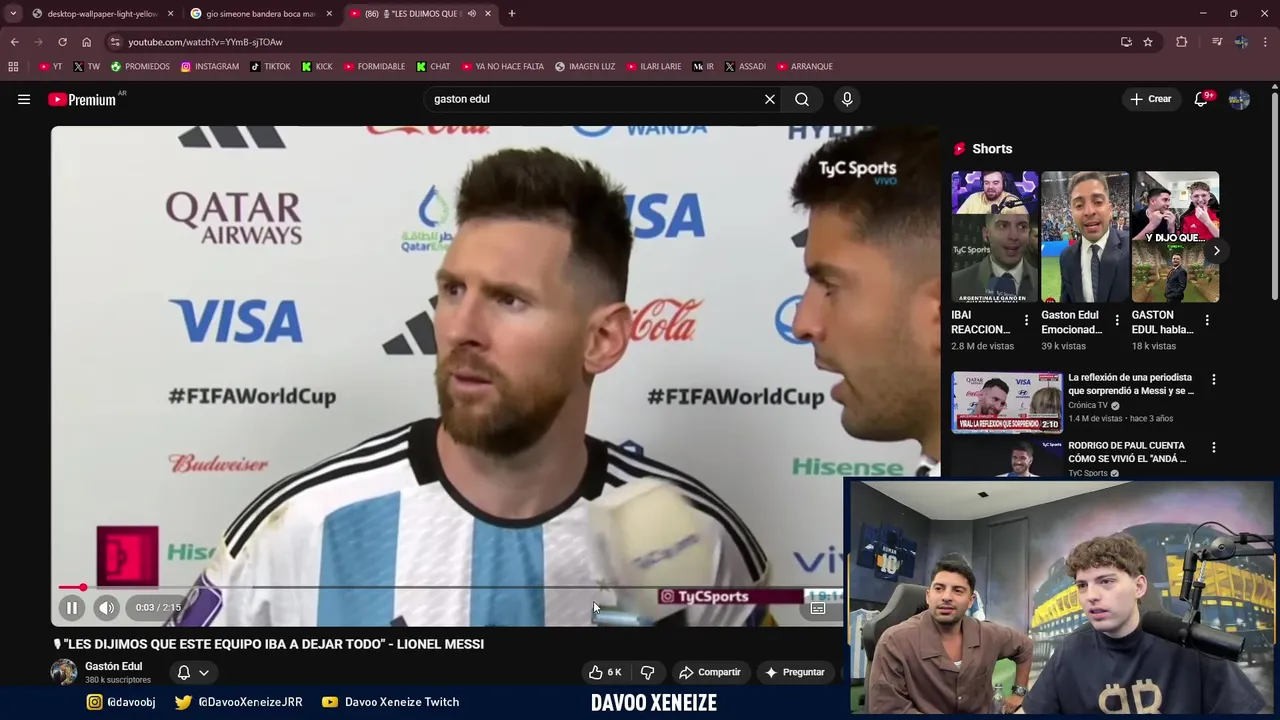Viewport: 1280px width, 720px height.
Task: Start voice search with microphone
Action: pyautogui.click(x=847, y=99)
